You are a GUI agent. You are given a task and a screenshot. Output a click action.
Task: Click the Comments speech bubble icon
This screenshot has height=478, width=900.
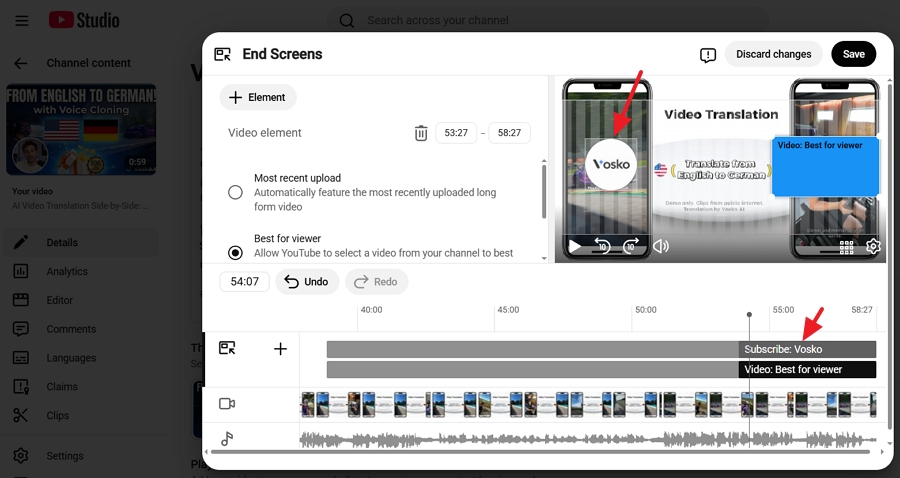tap(21, 329)
